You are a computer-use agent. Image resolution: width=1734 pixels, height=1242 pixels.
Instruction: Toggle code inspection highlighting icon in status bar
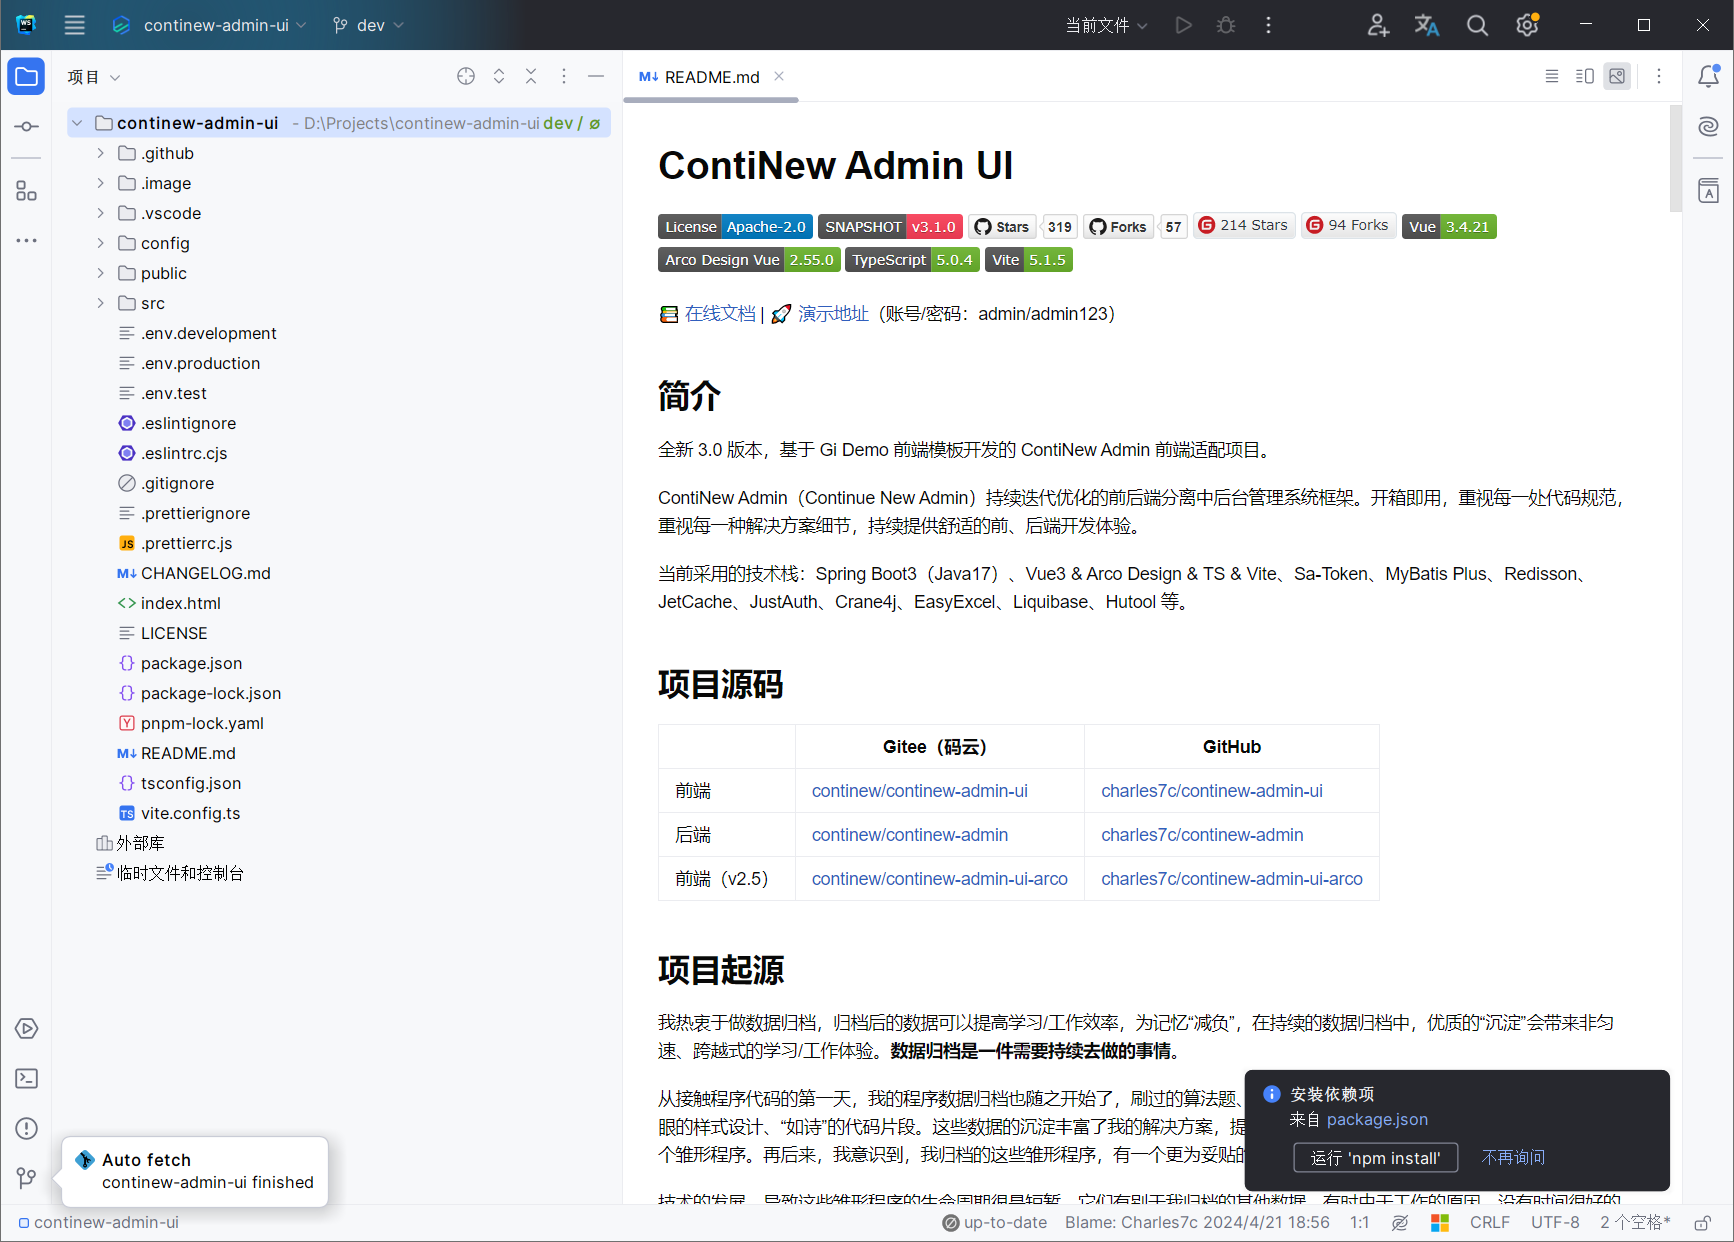(x=1400, y=1223)
